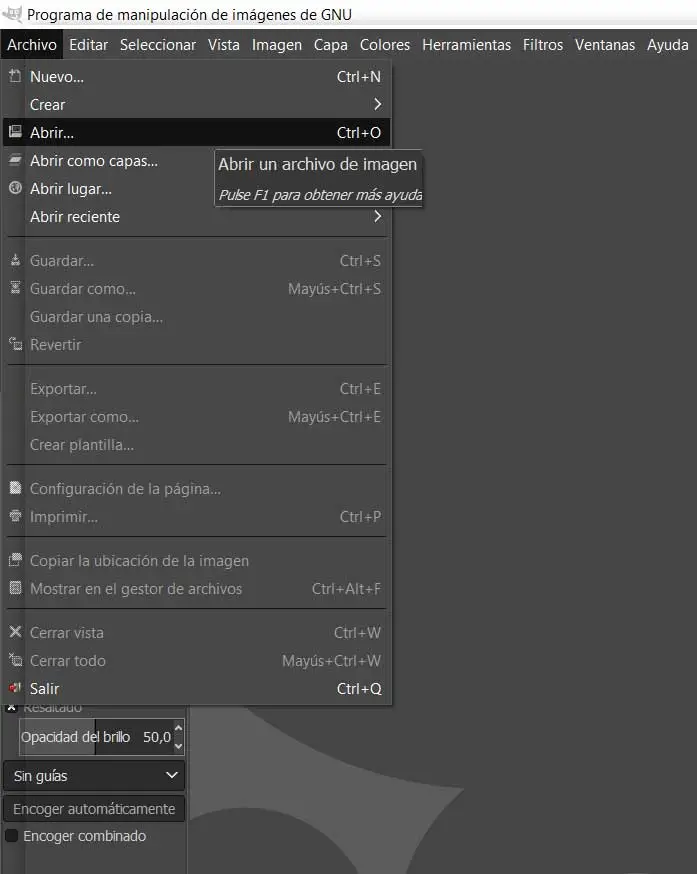Click the Guardar como icon
The image size is (697, 874).
tap(15, 288)
